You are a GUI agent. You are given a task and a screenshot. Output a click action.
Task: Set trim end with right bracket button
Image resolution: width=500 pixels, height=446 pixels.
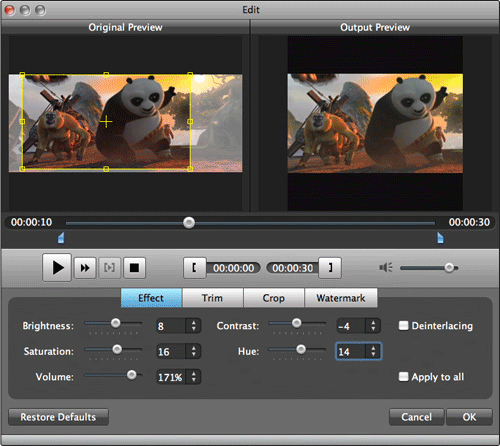click(330, 268)
